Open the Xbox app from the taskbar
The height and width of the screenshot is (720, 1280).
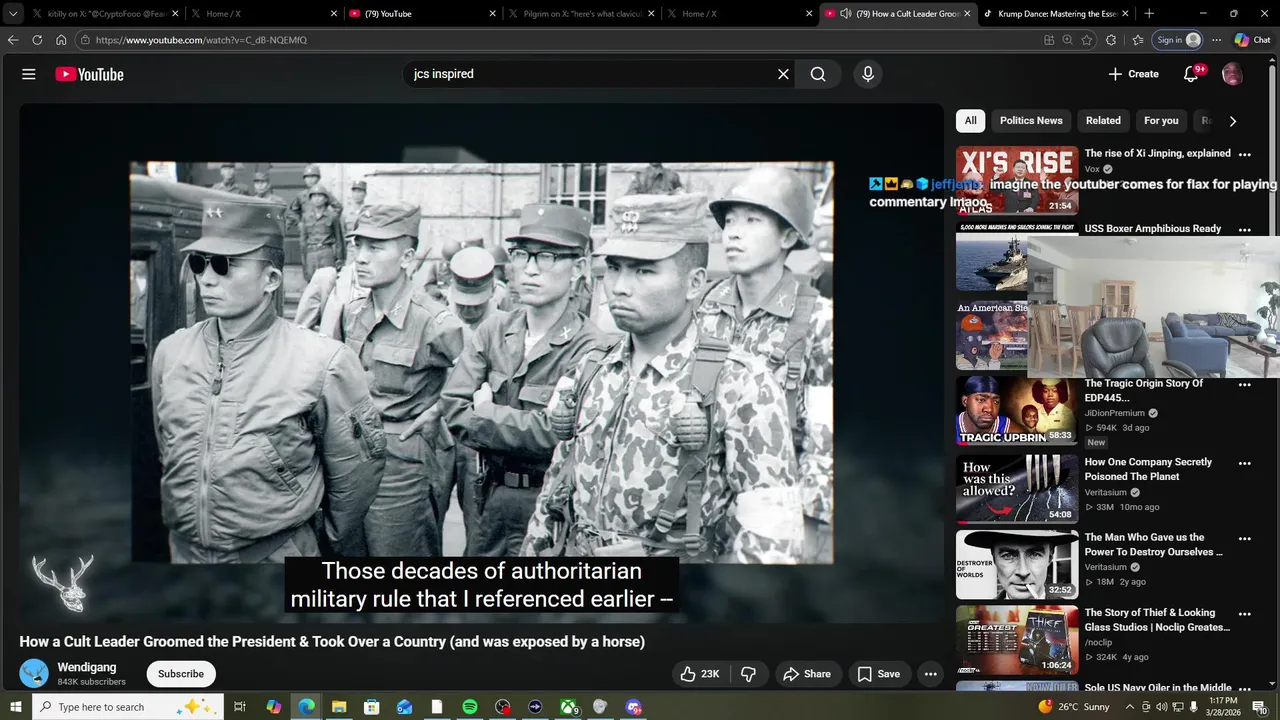pos(568,707)
